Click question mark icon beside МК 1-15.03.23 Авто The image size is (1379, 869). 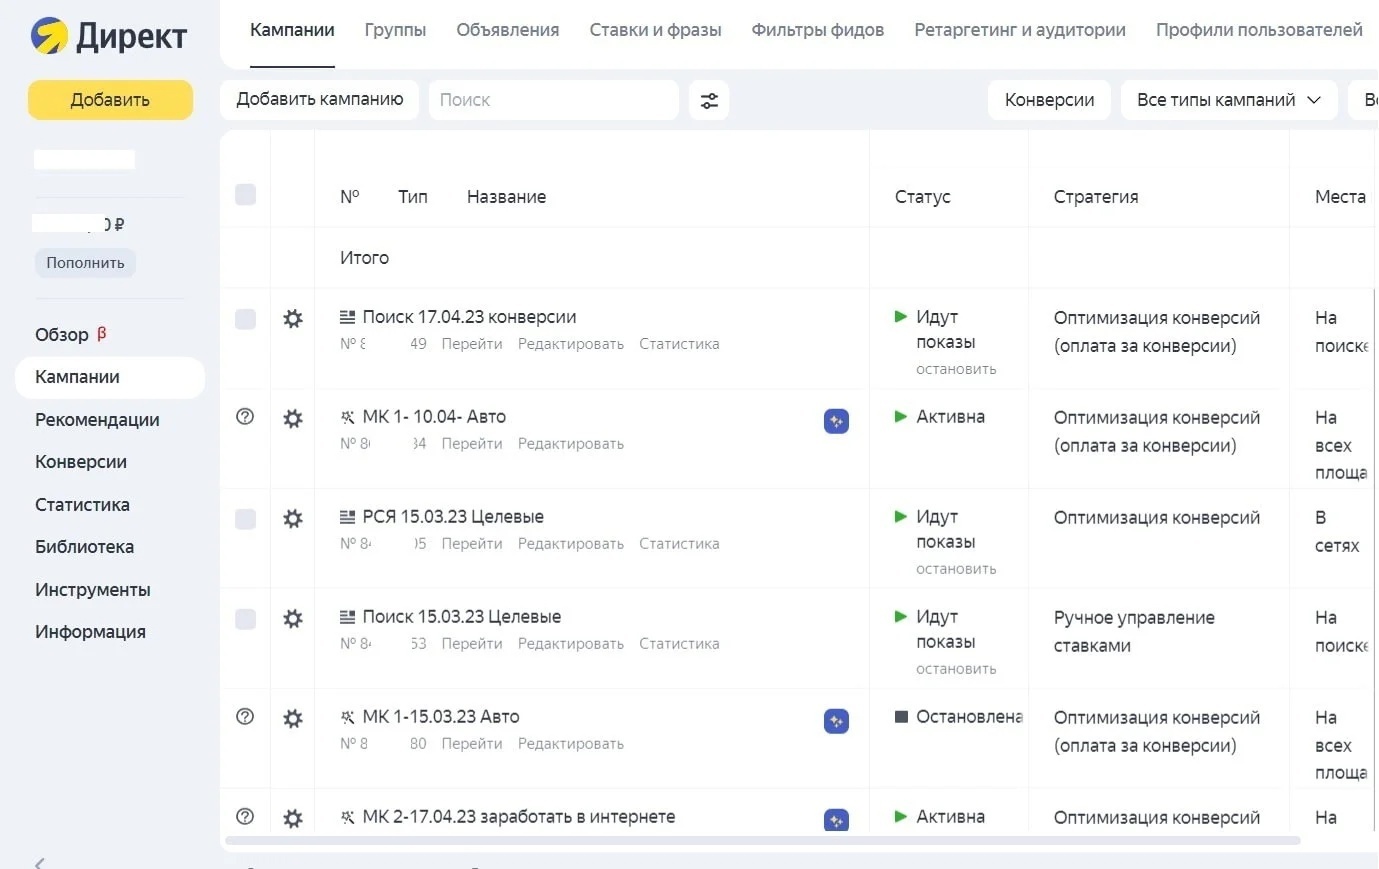point(245,717)
